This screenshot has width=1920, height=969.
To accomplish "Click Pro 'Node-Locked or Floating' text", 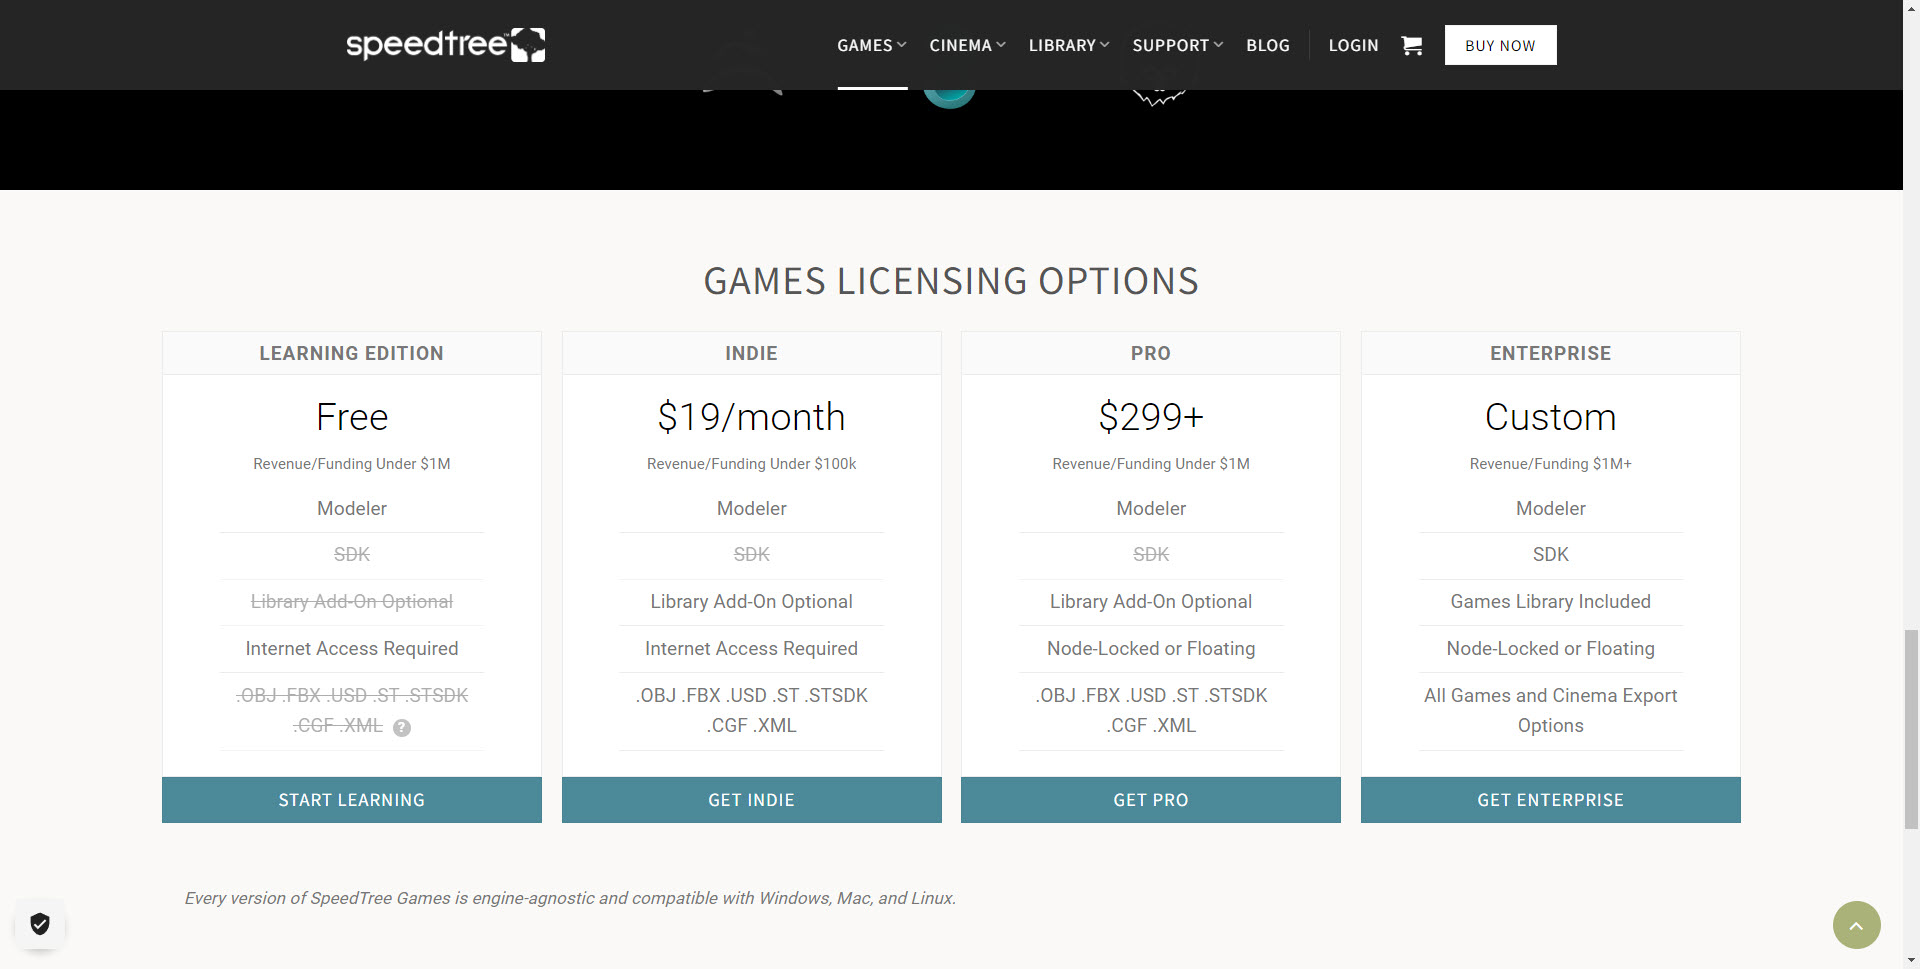I will pos(1151,648).
